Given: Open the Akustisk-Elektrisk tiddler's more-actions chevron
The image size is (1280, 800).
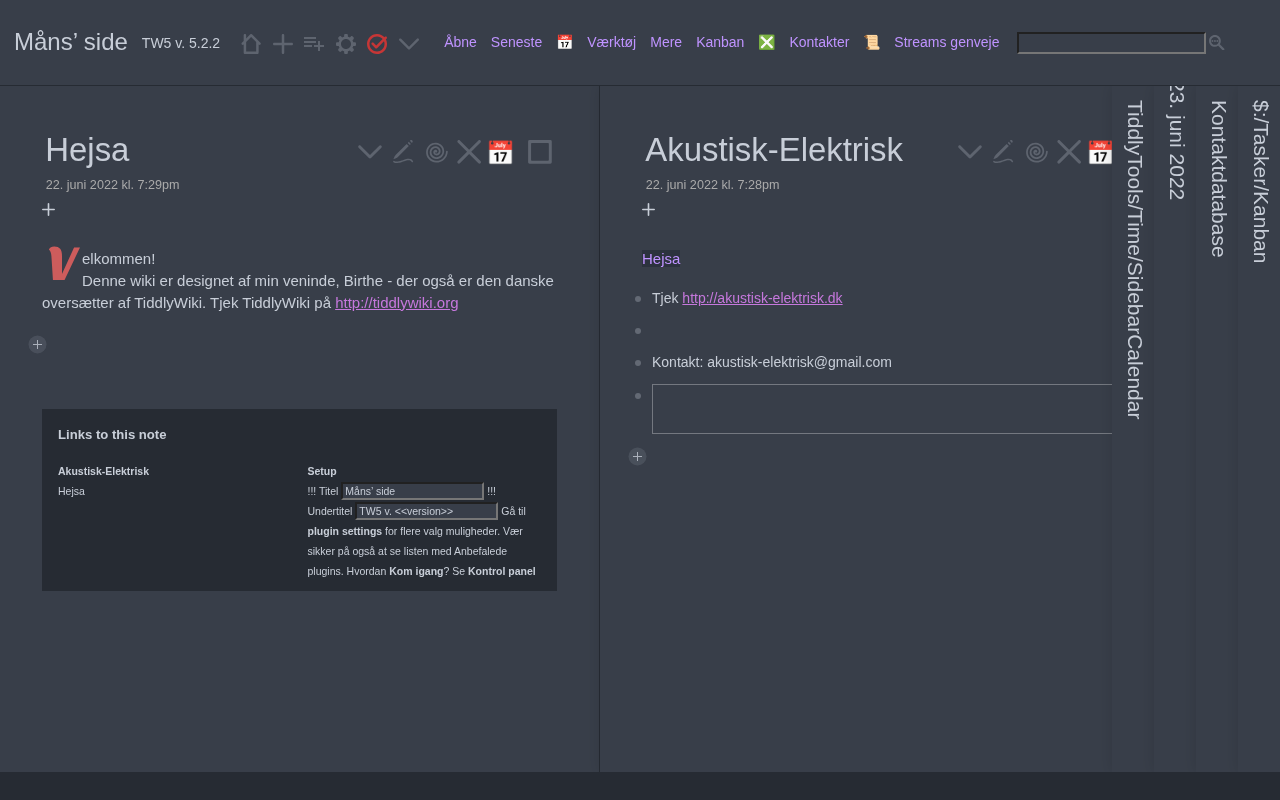Looking at the screenshot, I should (970, 152).
